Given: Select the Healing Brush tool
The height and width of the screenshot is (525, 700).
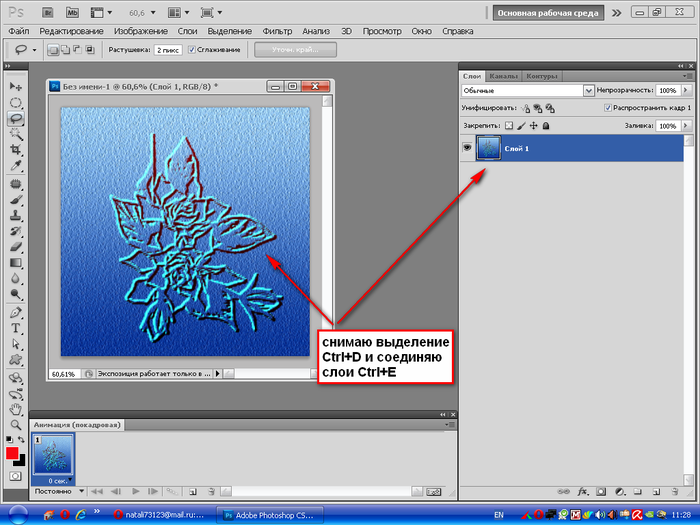Looking at the screenshot, I should click(16, 183).
